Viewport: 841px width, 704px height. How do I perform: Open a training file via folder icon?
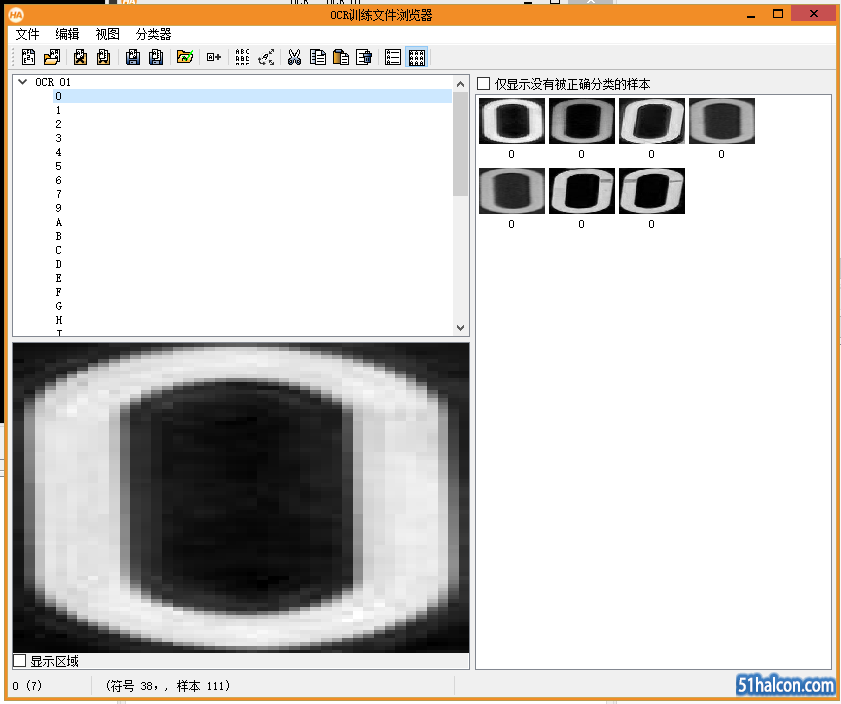coord(52,57)
